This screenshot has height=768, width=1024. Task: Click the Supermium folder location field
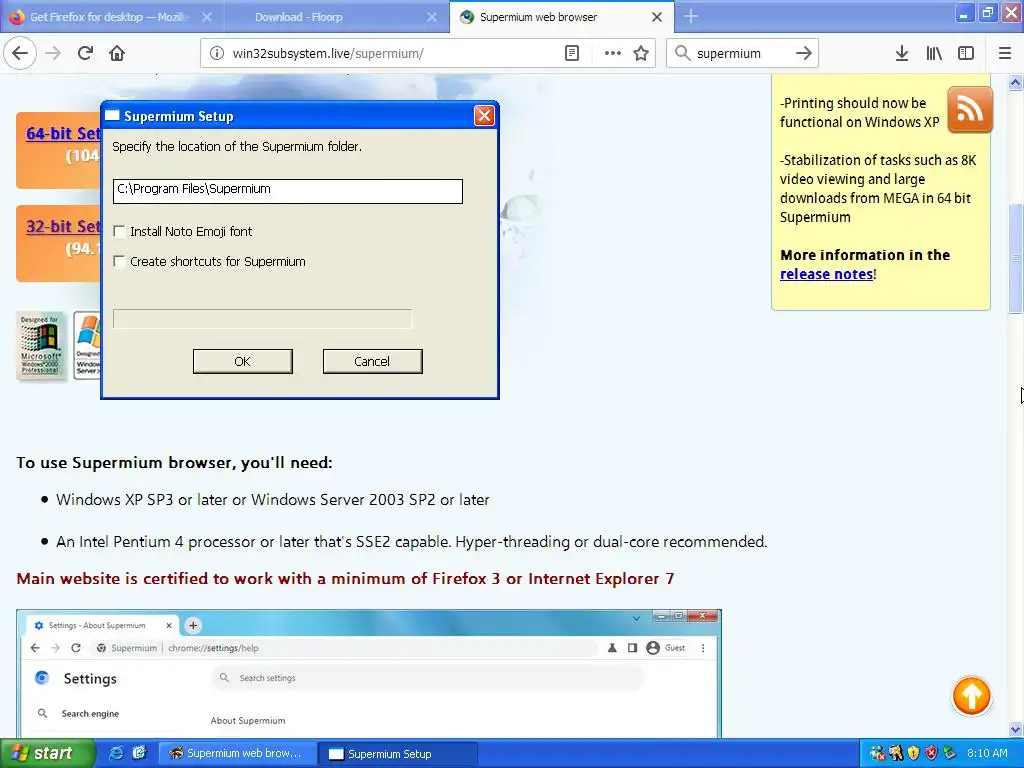[287, 191]
